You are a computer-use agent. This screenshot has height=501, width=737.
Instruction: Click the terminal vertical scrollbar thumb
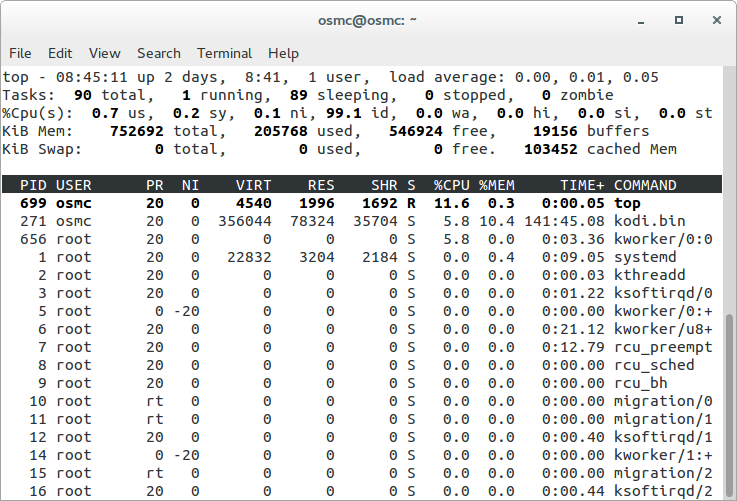point(729,405)
